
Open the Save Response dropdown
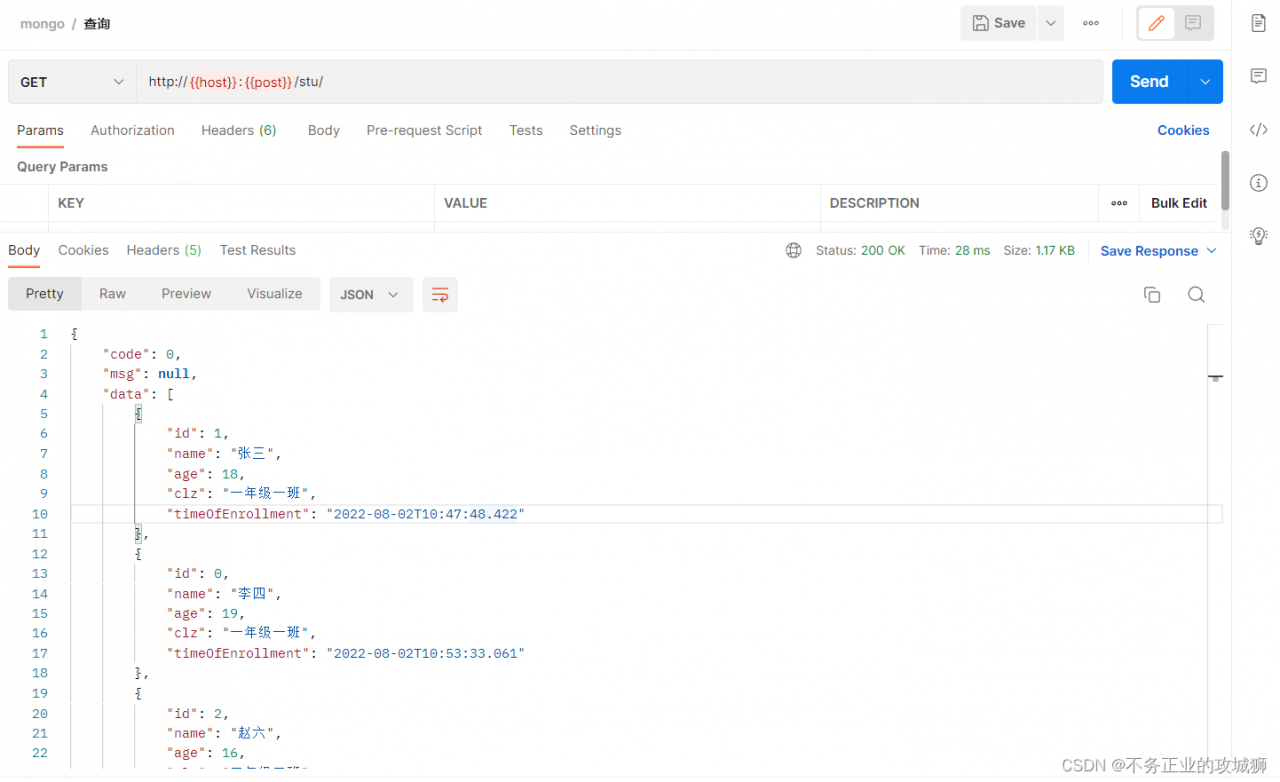click(x=1159, y=251)
